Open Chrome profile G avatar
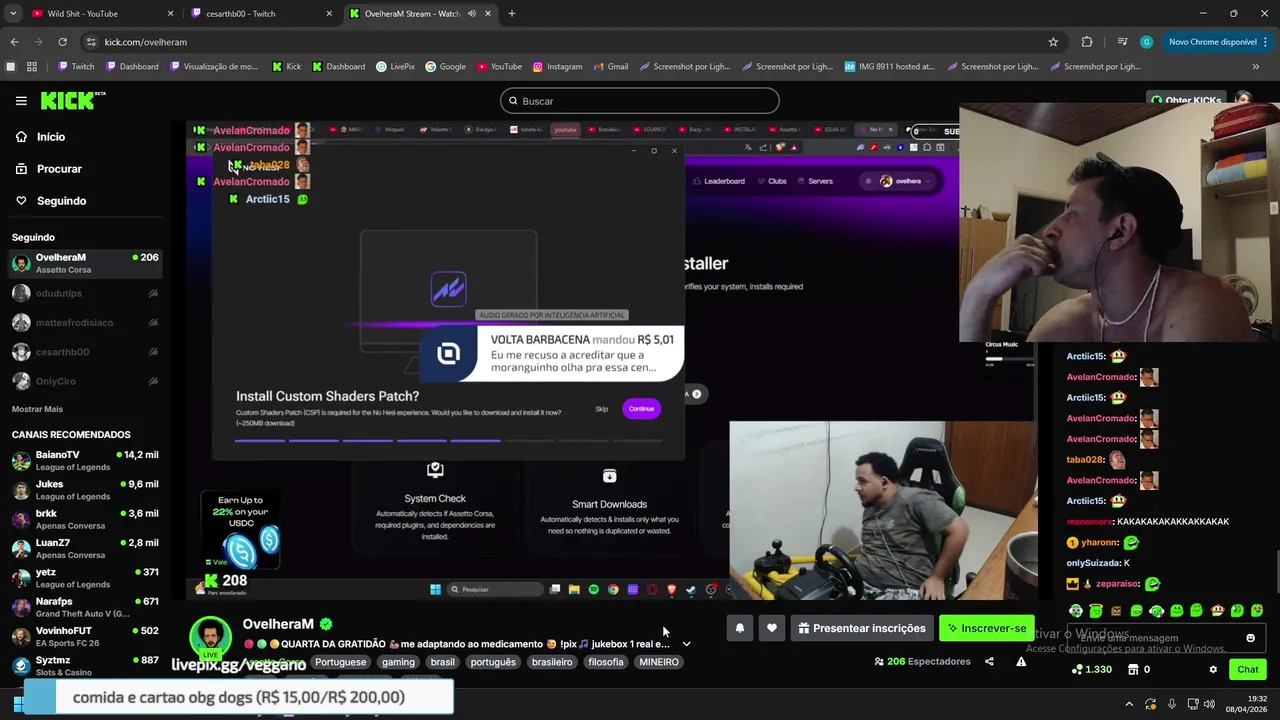 pyautogui.click(x=1146, y=42)
